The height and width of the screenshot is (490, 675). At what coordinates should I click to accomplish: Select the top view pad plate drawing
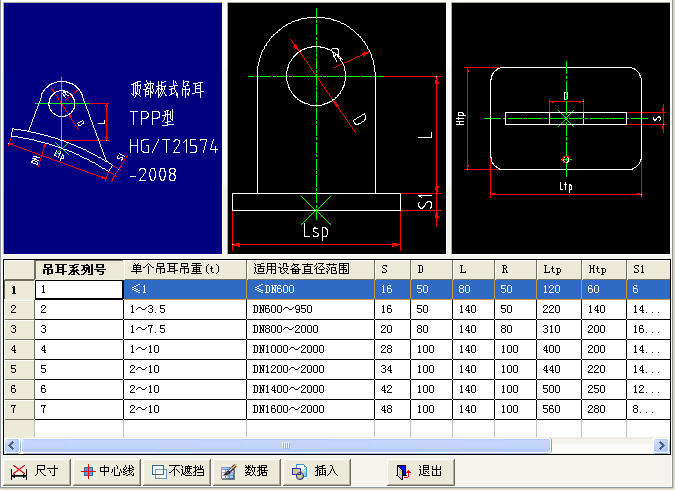(x=561, y=128)
